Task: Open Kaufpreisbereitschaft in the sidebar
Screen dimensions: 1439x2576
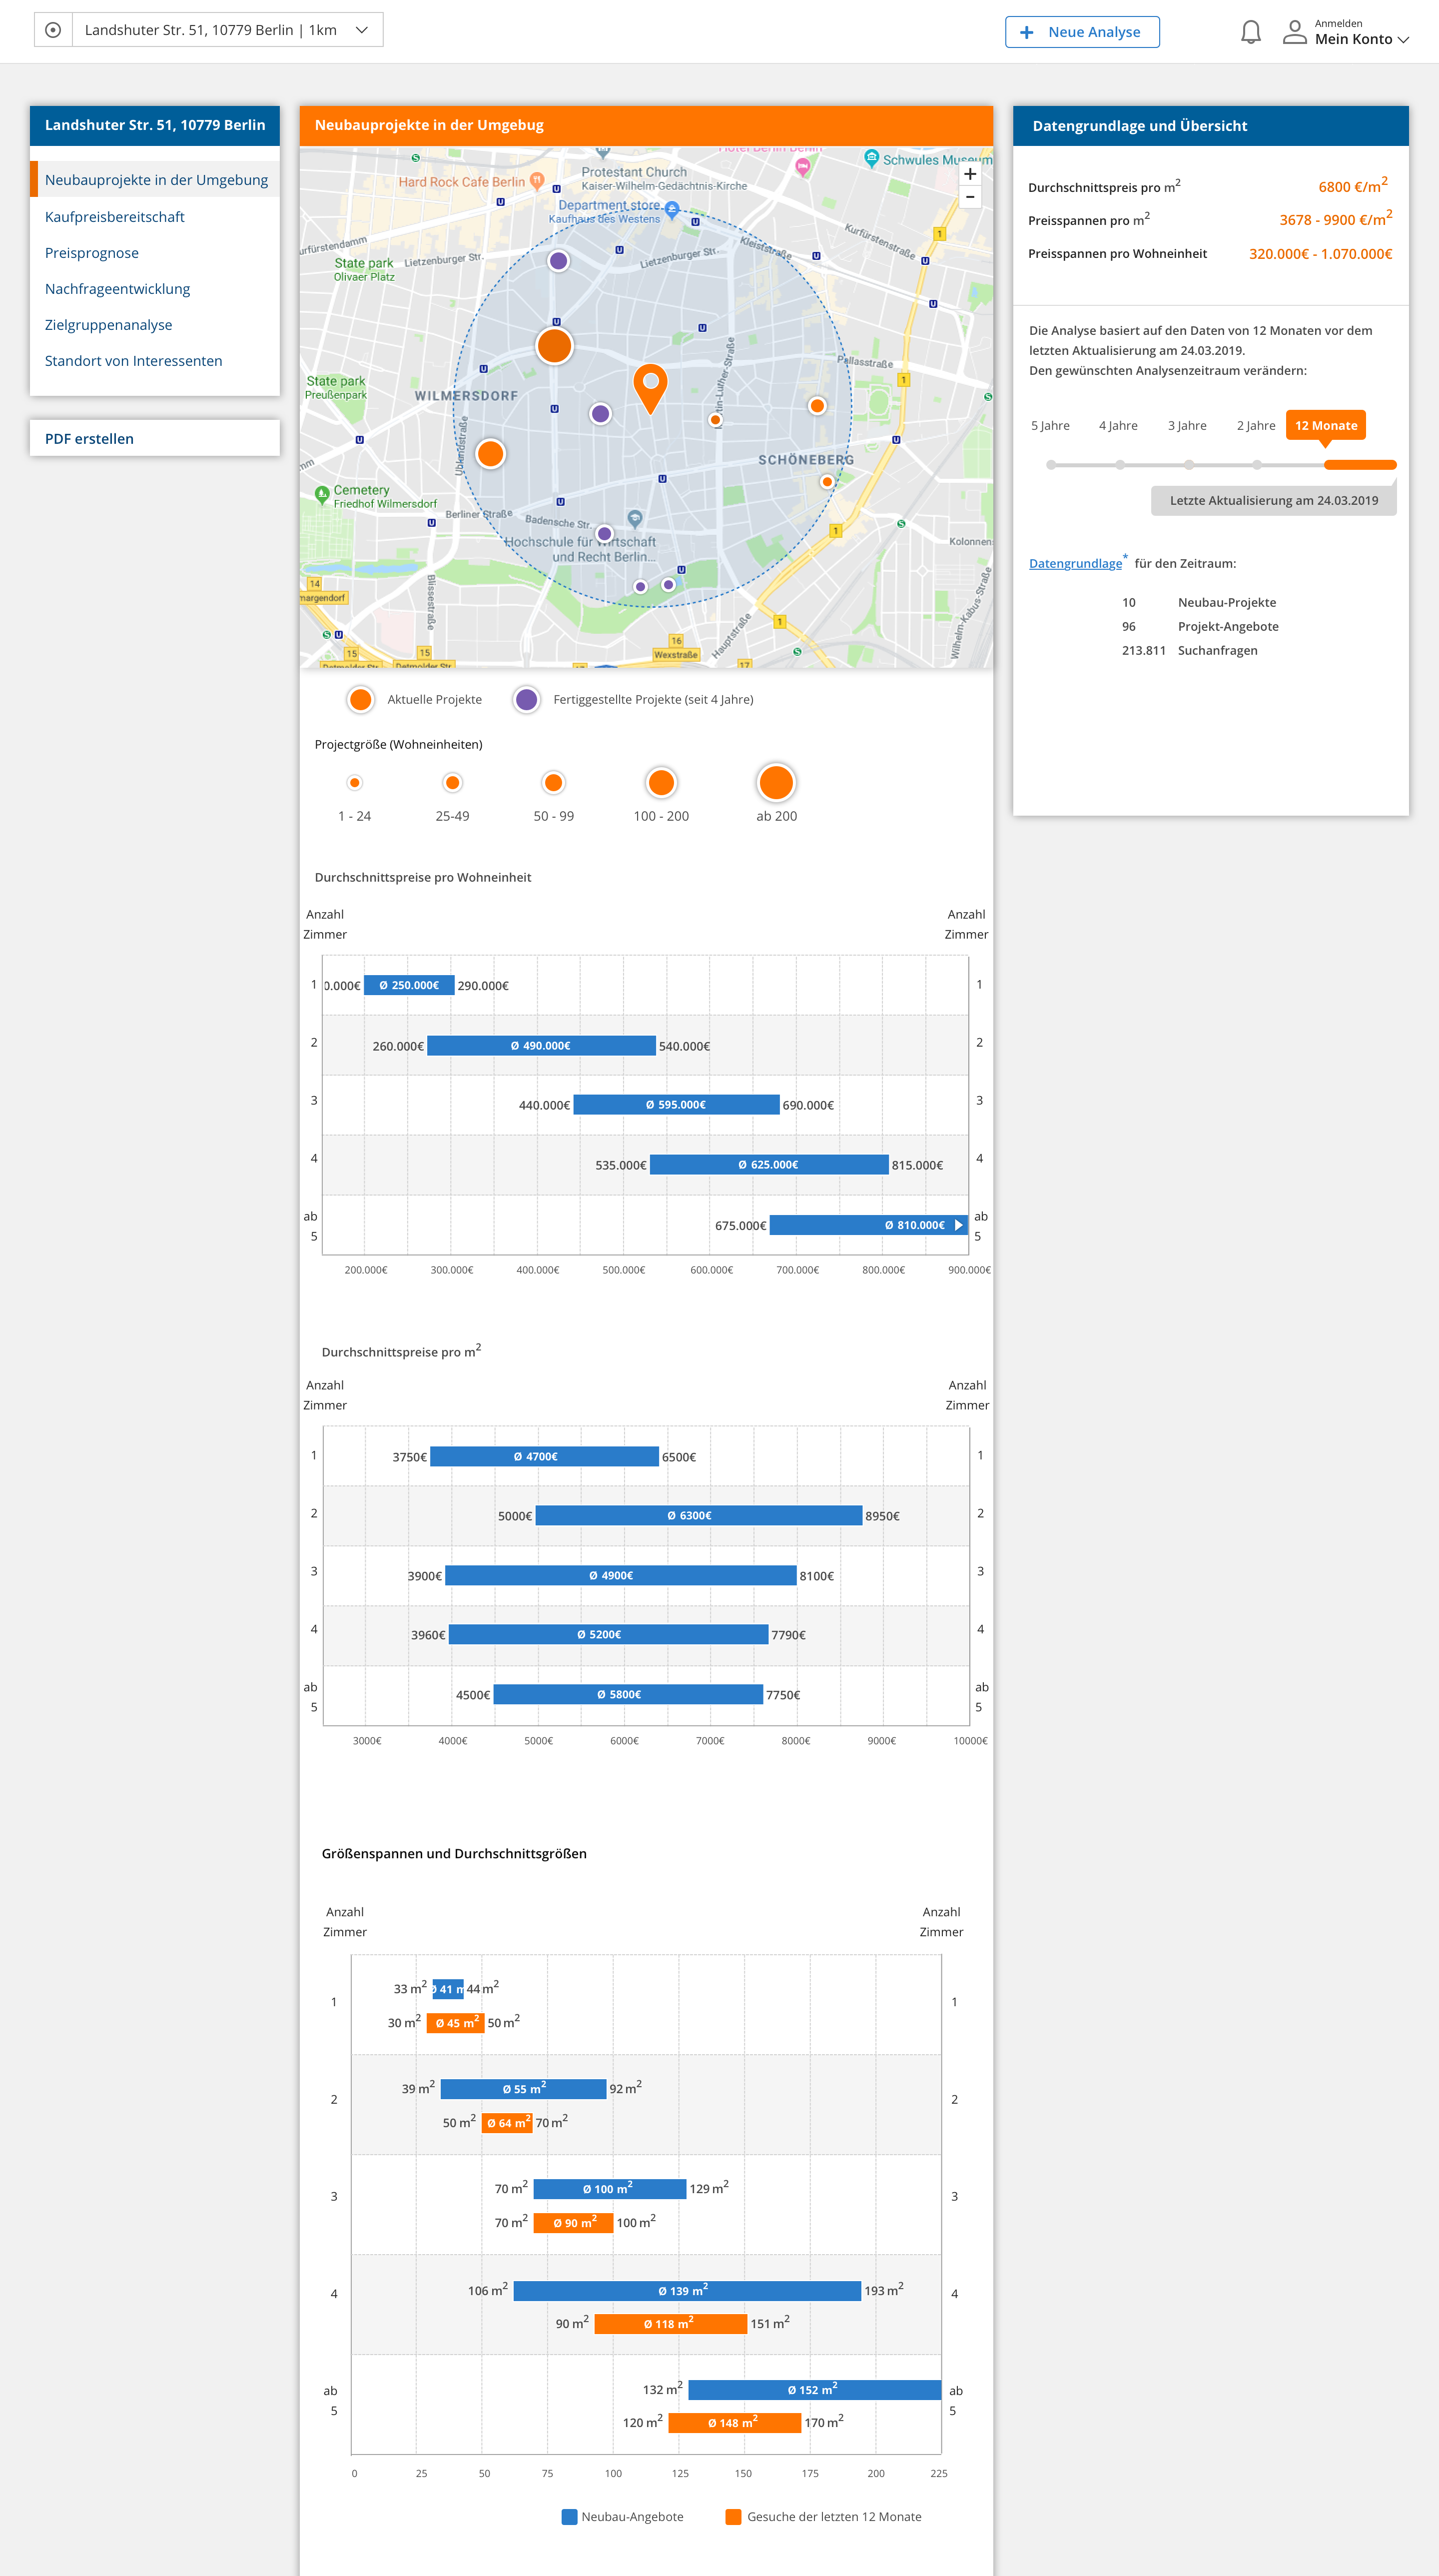Action: tap(115, 217)
